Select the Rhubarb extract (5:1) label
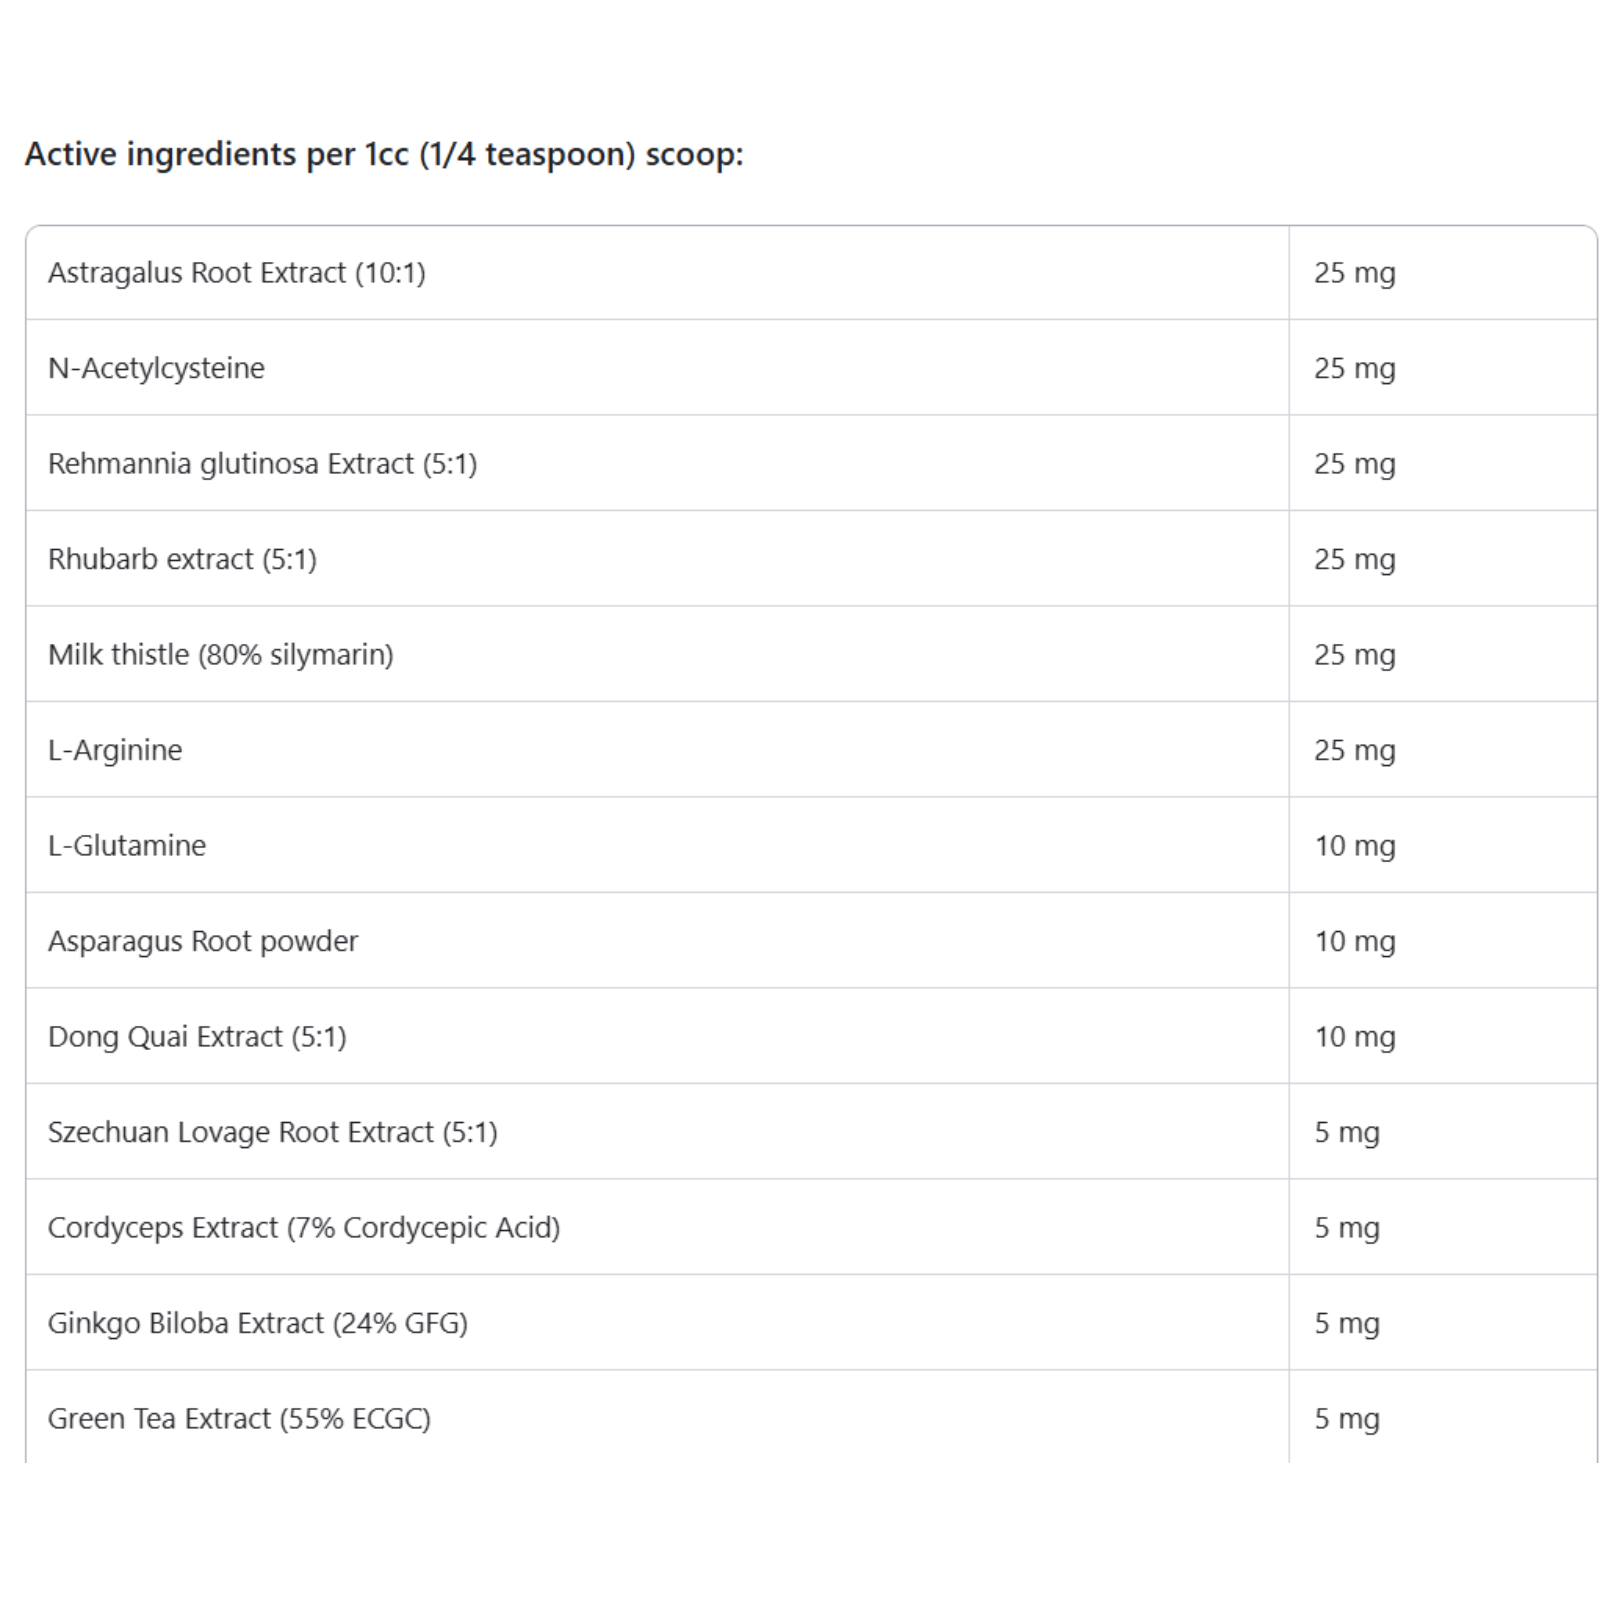Image resolution: width=1600 pixels, height=1600 pixels. 182,559
